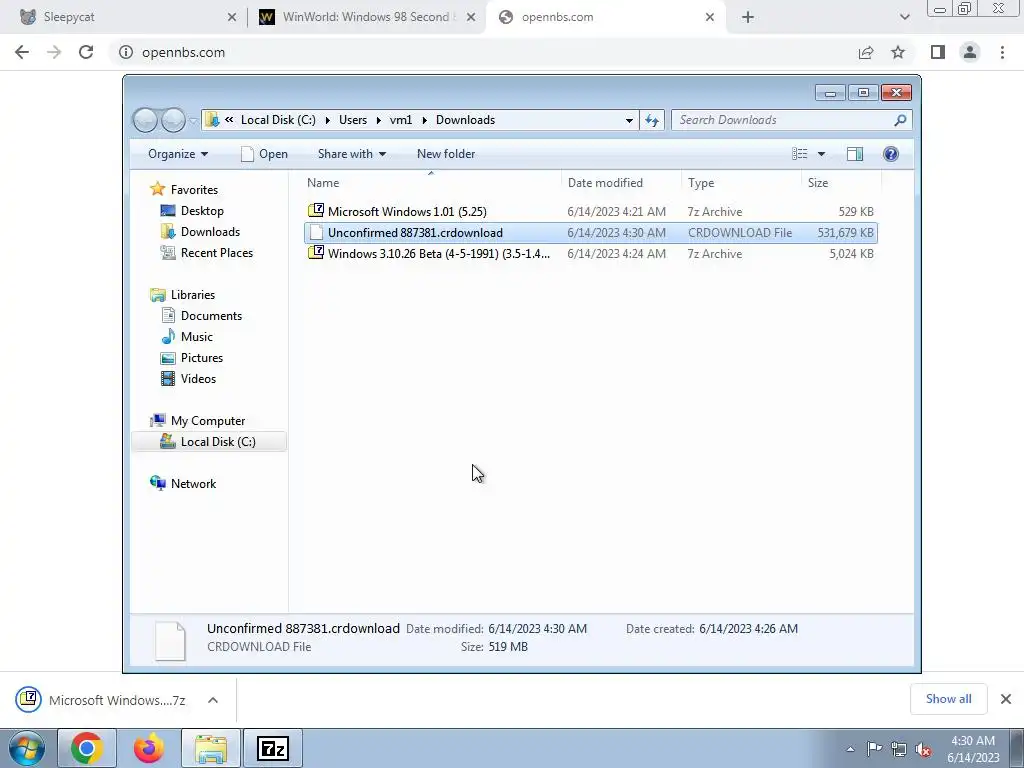Close the Chrome downloads bar

click(x=1006, y=699)
